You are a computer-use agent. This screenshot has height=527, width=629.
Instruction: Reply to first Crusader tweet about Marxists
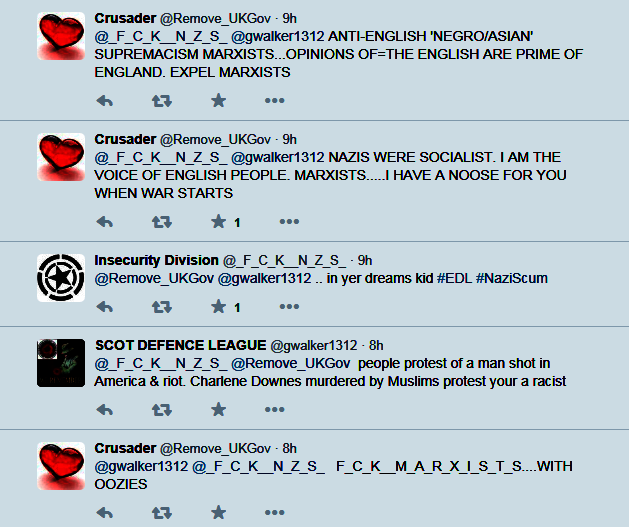pos(105,101)
